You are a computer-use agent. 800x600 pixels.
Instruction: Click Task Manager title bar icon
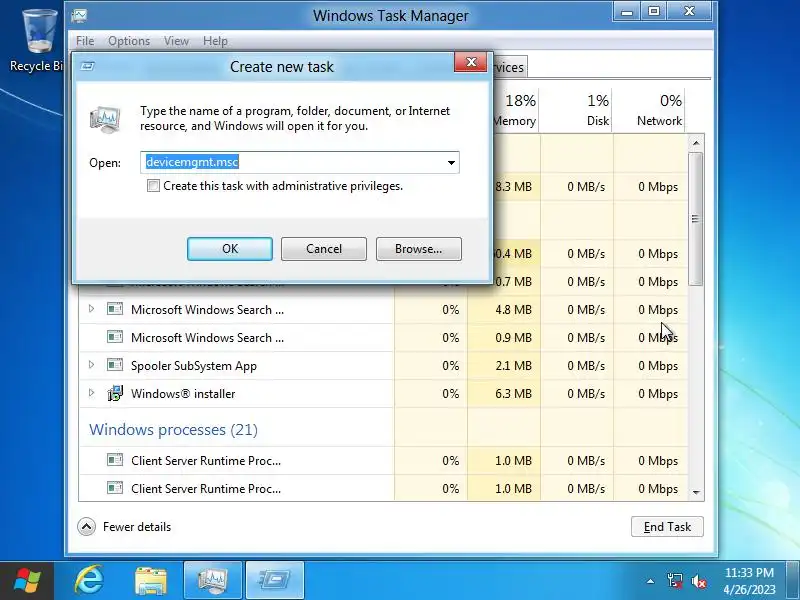coord(79,16)
